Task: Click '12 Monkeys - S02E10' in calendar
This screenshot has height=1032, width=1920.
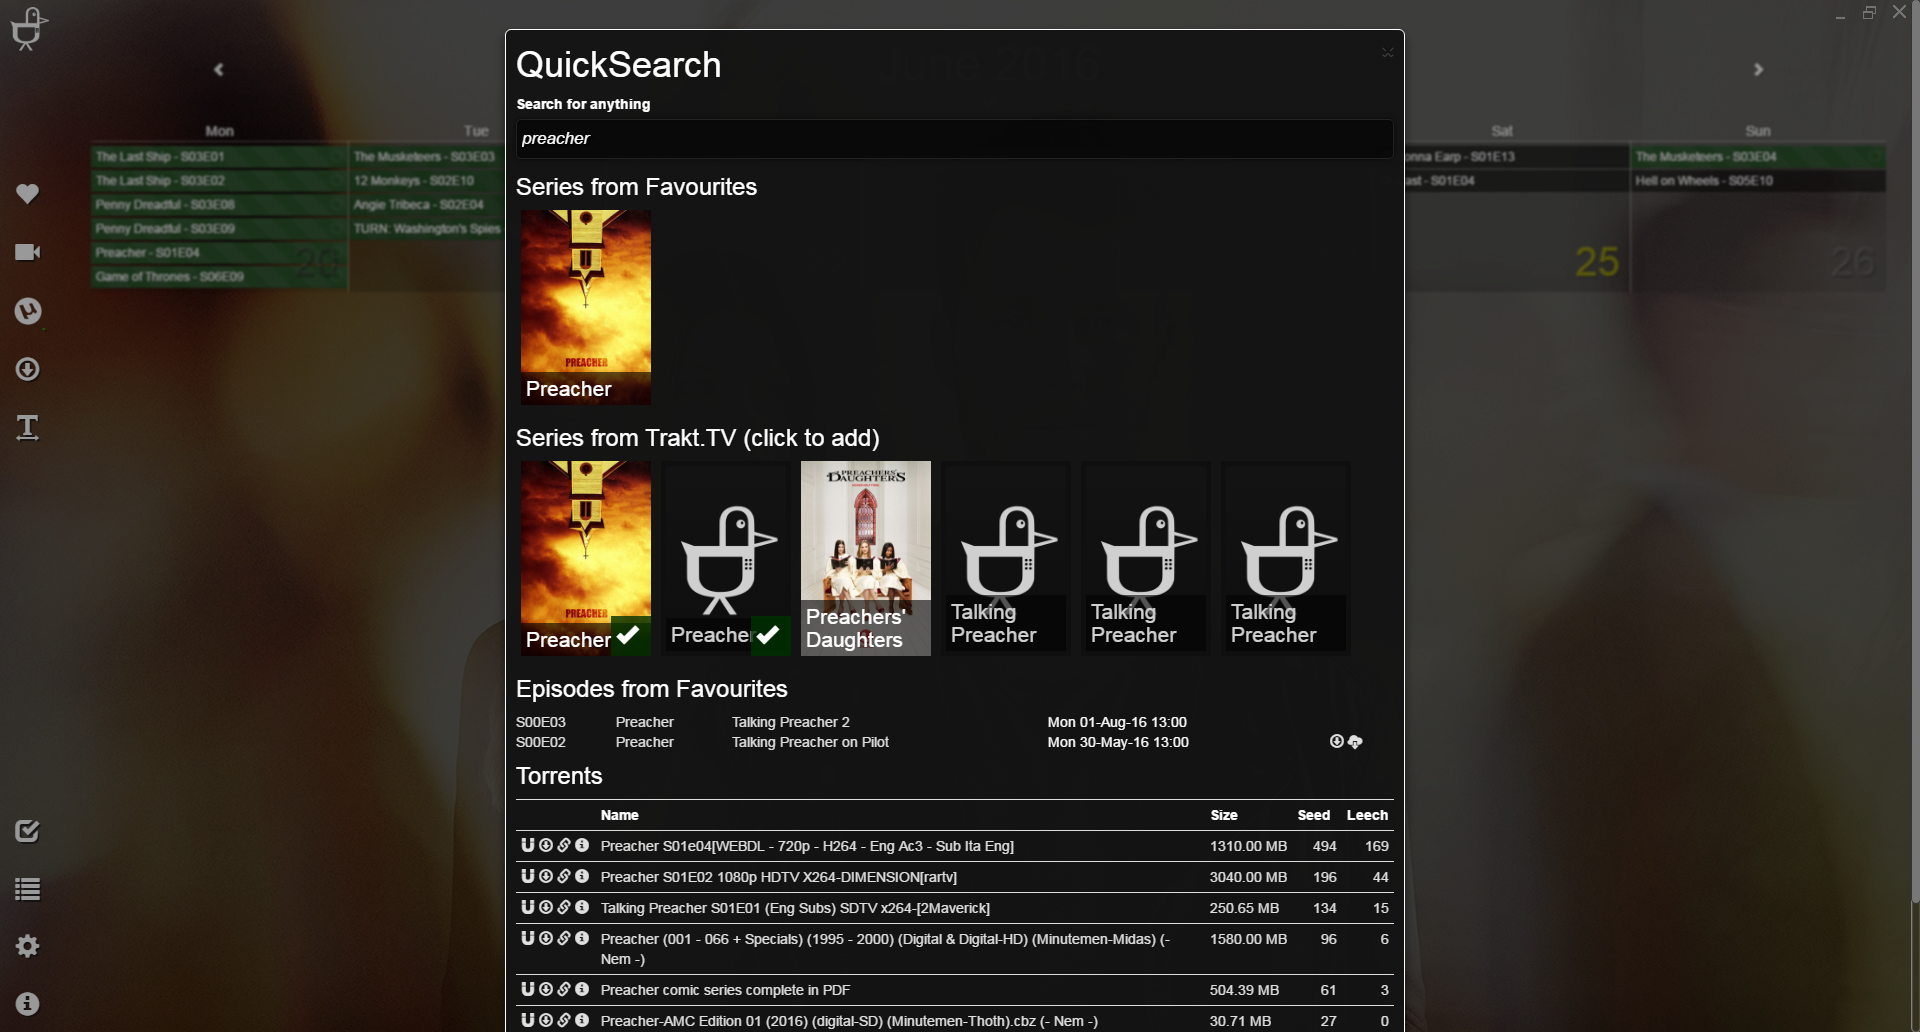Action: coord(427,181)
